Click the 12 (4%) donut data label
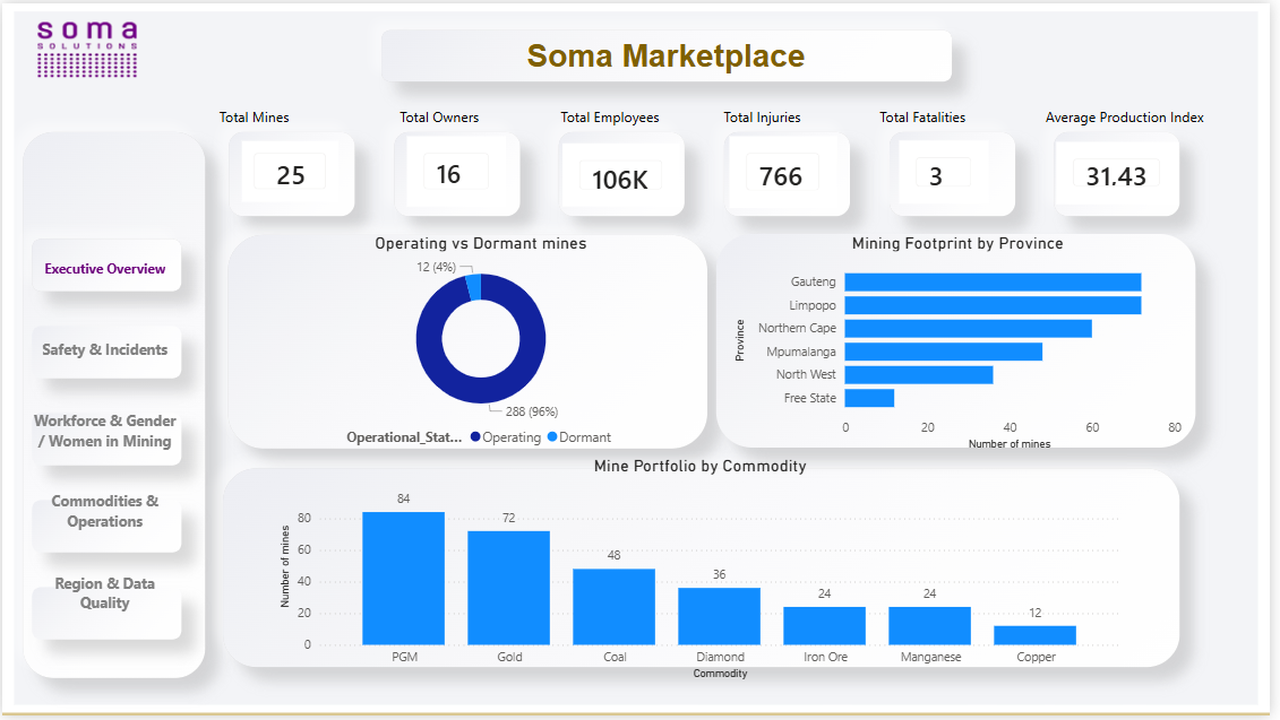This screenshot has height=720, width=1280. [434, 267]
